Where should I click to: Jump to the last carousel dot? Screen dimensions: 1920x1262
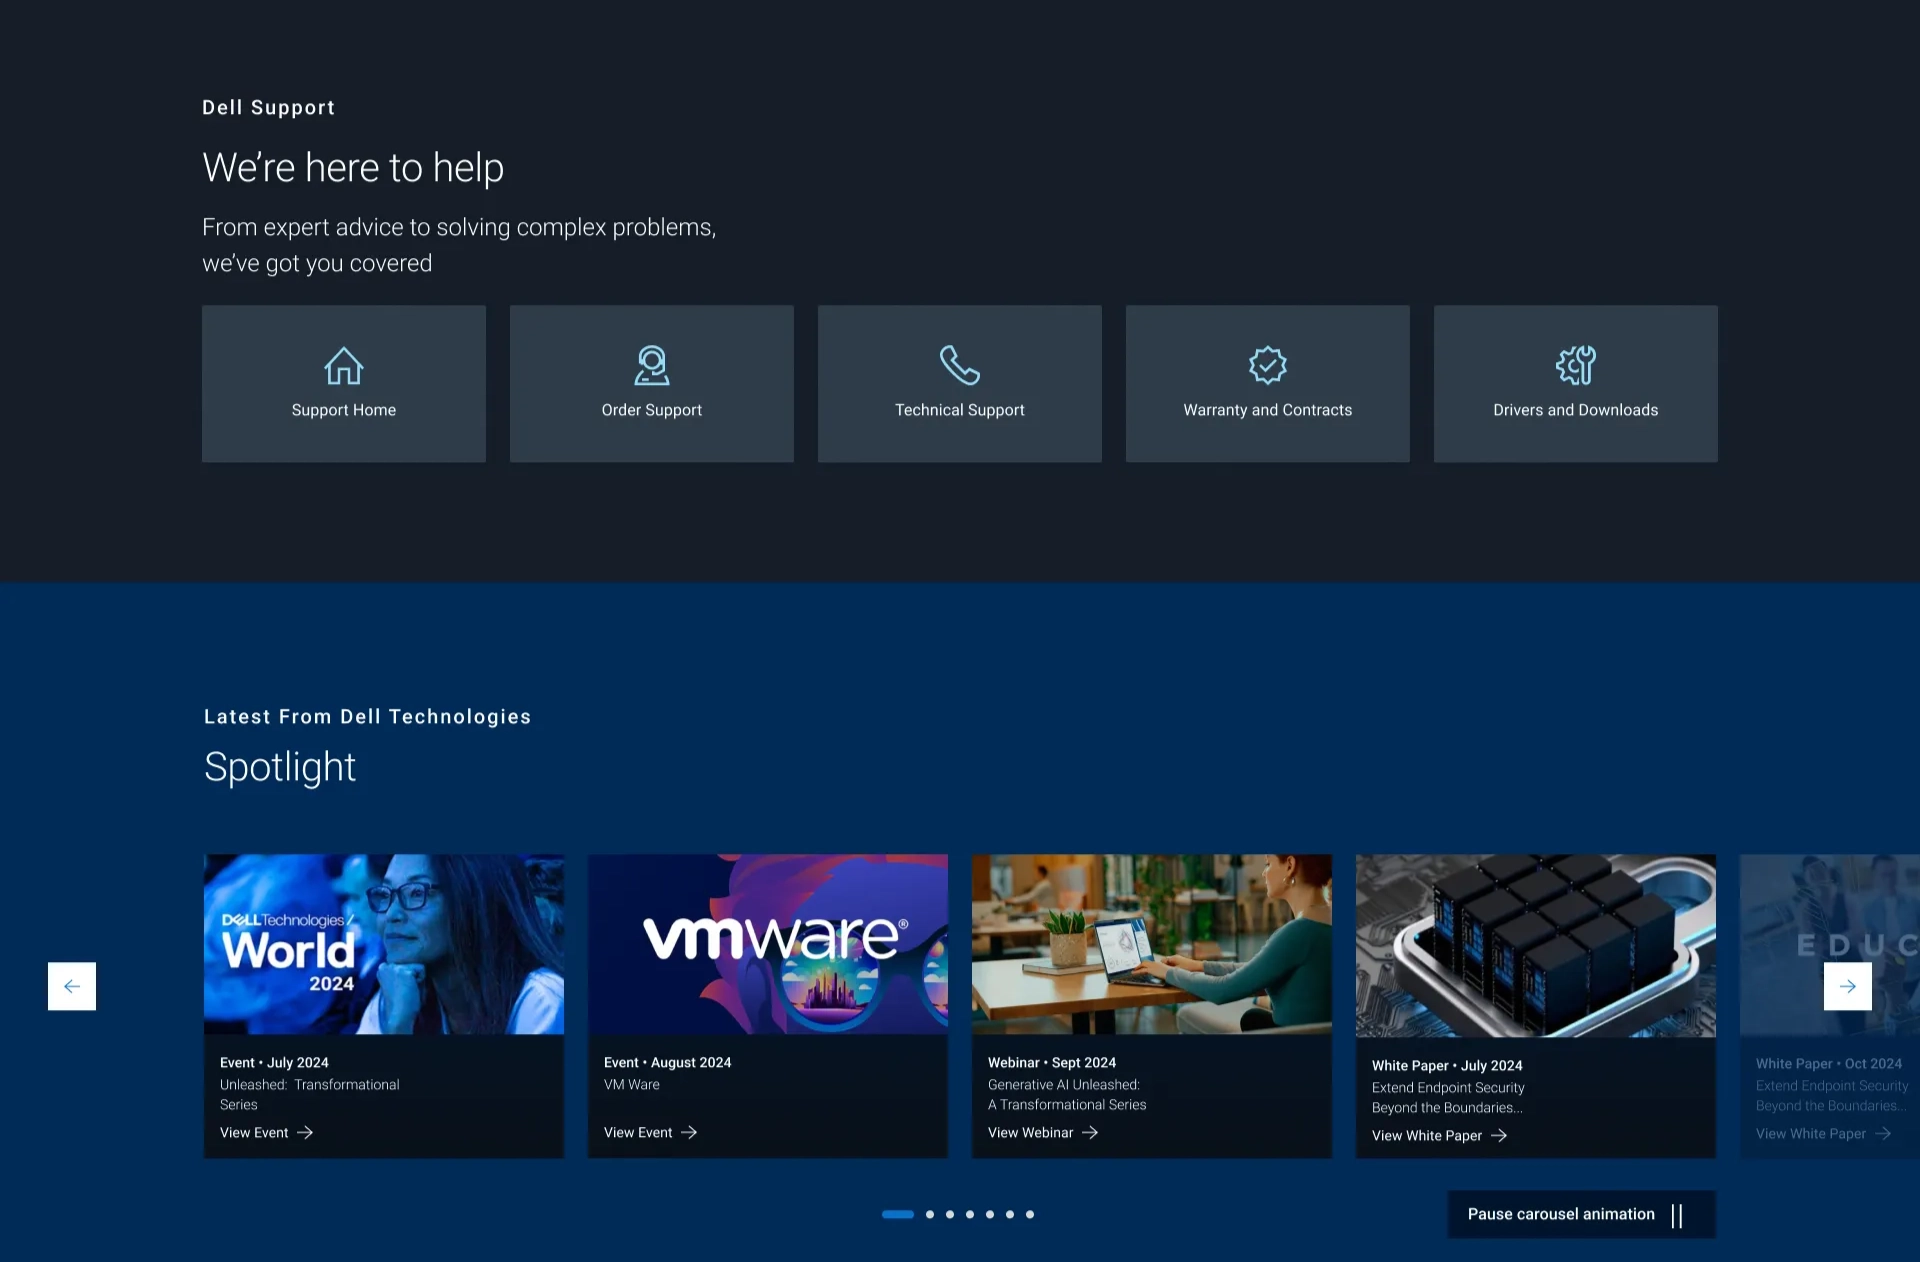(1030, 1215)
